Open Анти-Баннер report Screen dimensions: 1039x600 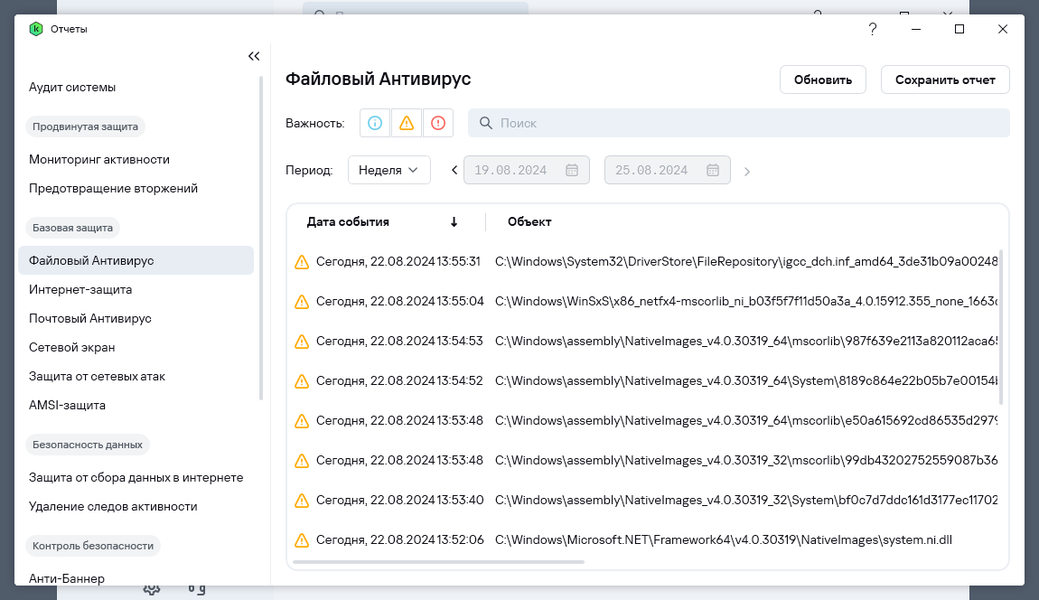(x=66, y=578)
